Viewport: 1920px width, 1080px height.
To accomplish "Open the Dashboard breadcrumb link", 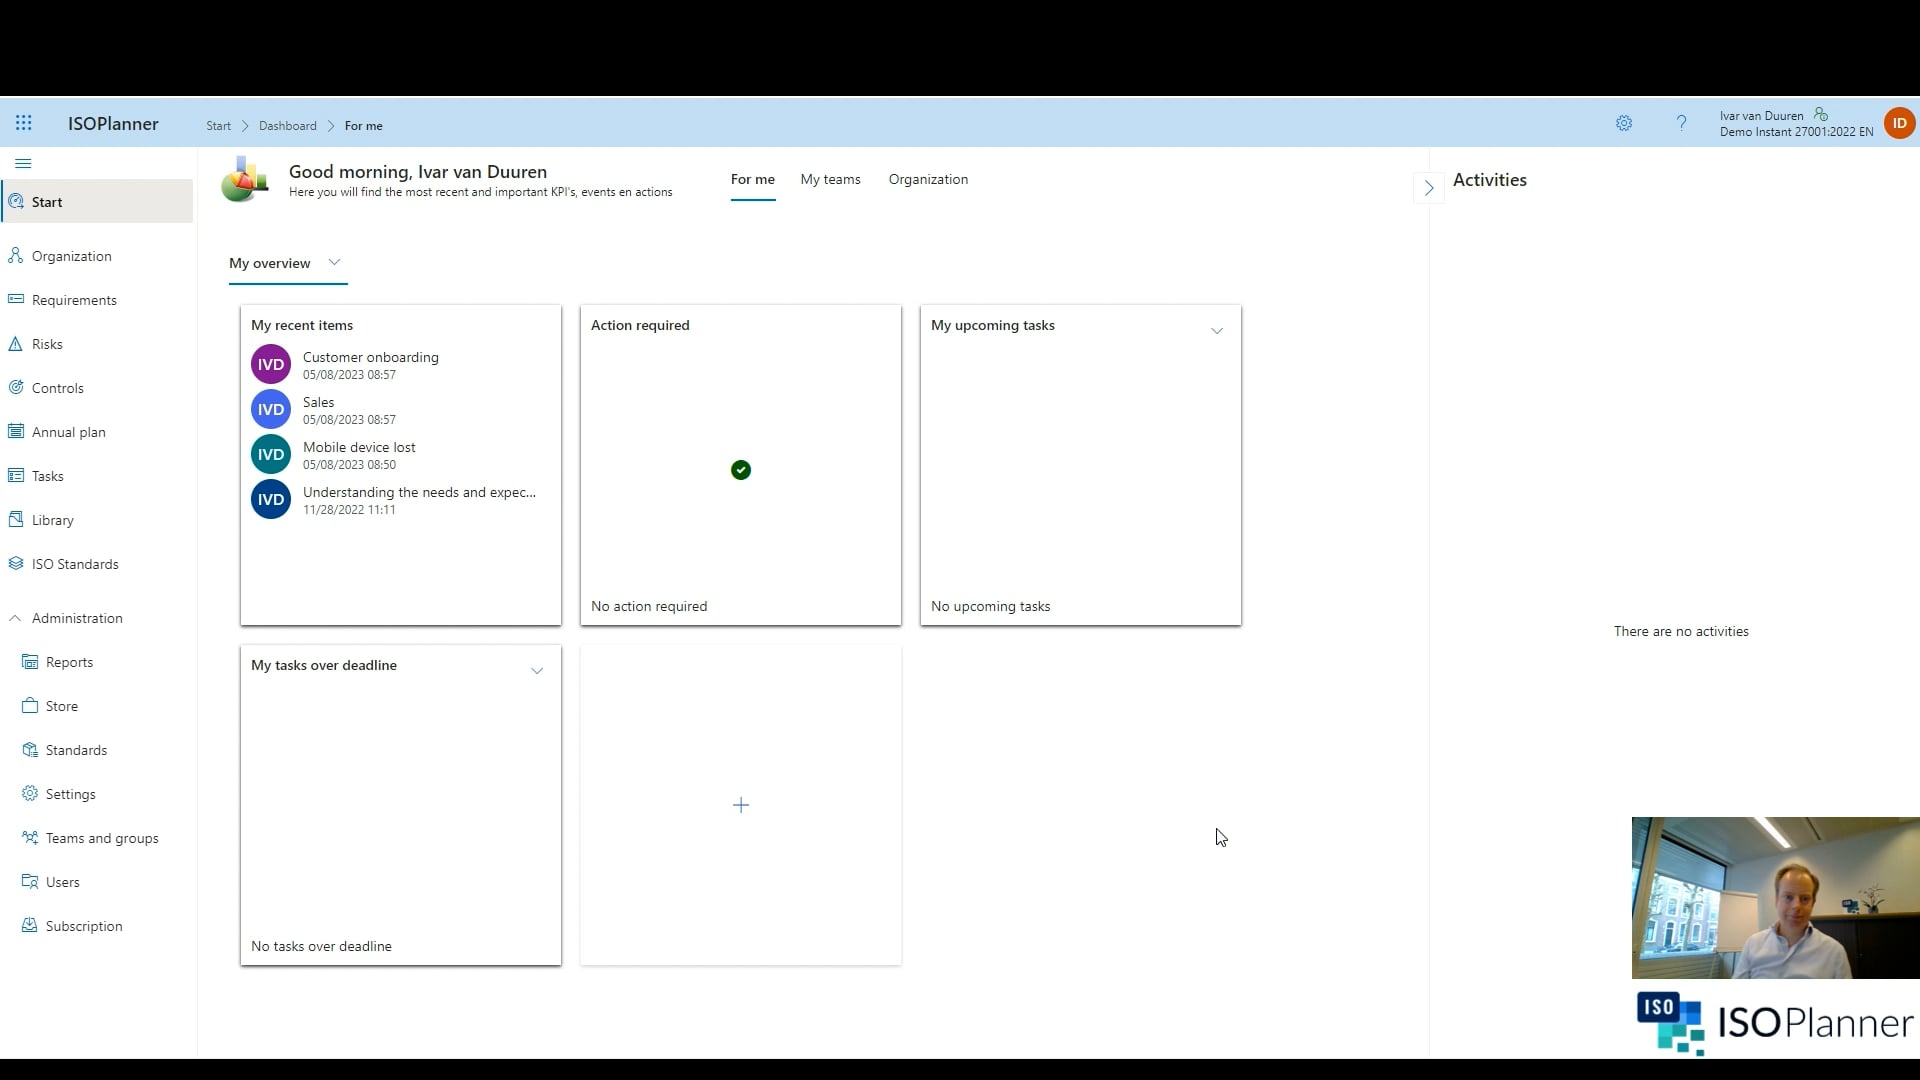I will 288,125.
